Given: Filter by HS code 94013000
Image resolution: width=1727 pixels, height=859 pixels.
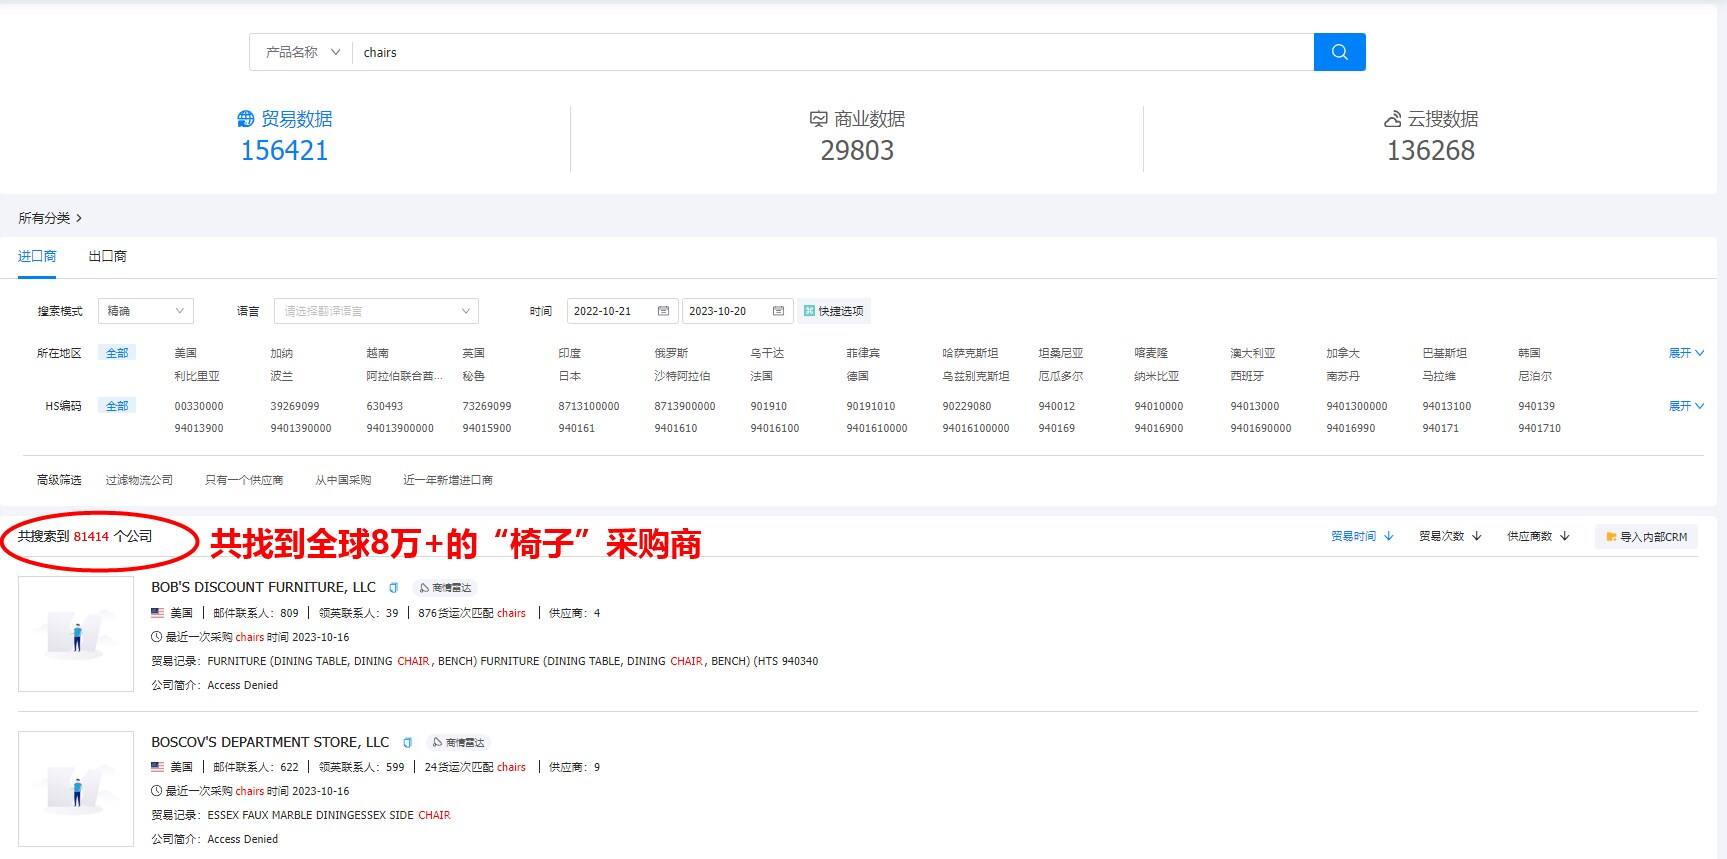Looking at the screenshot, I should (1255, 406).
